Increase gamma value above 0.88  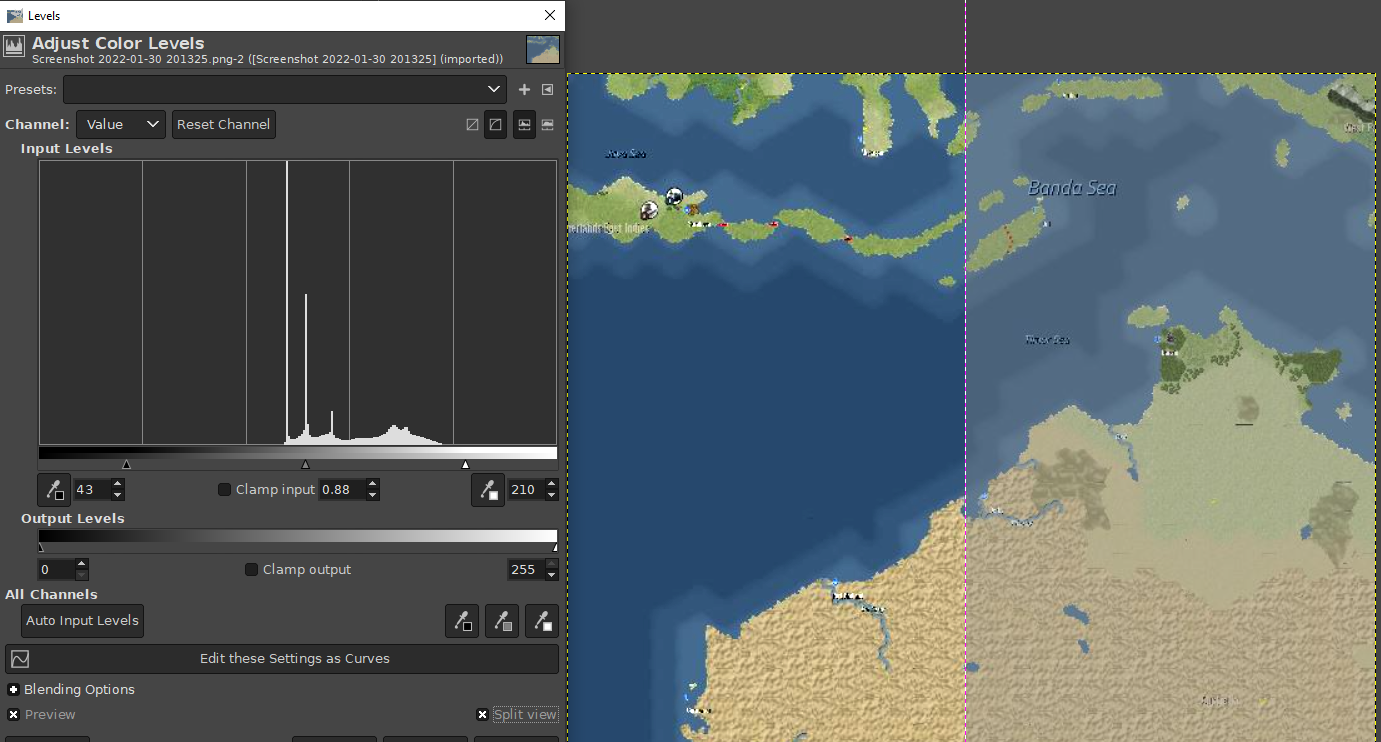373,485
